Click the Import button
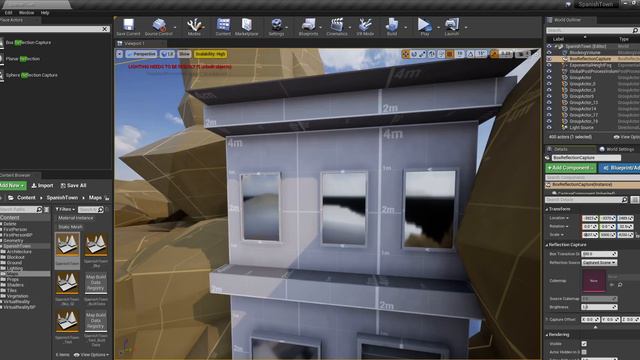The height and width of the screenshot is (360, 640). click(x=42, y=185)
